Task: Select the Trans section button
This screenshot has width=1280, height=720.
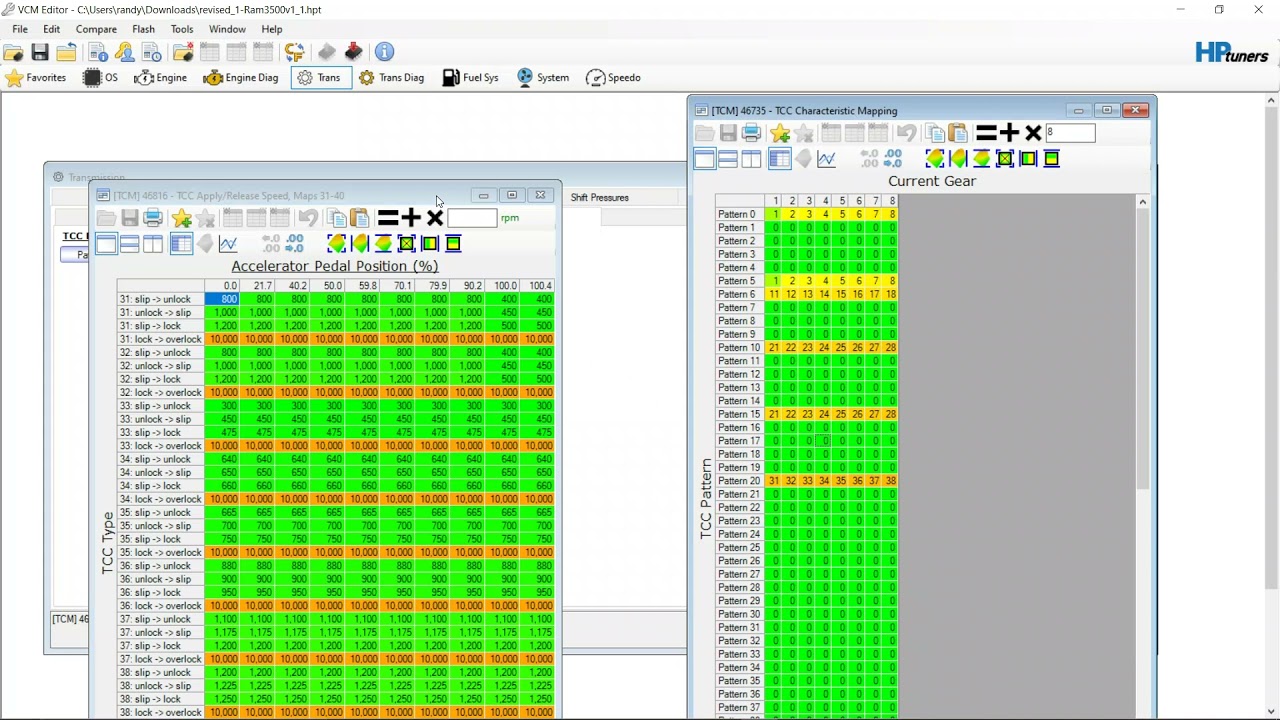Action: pyautogui.click(x=321, y=78)
